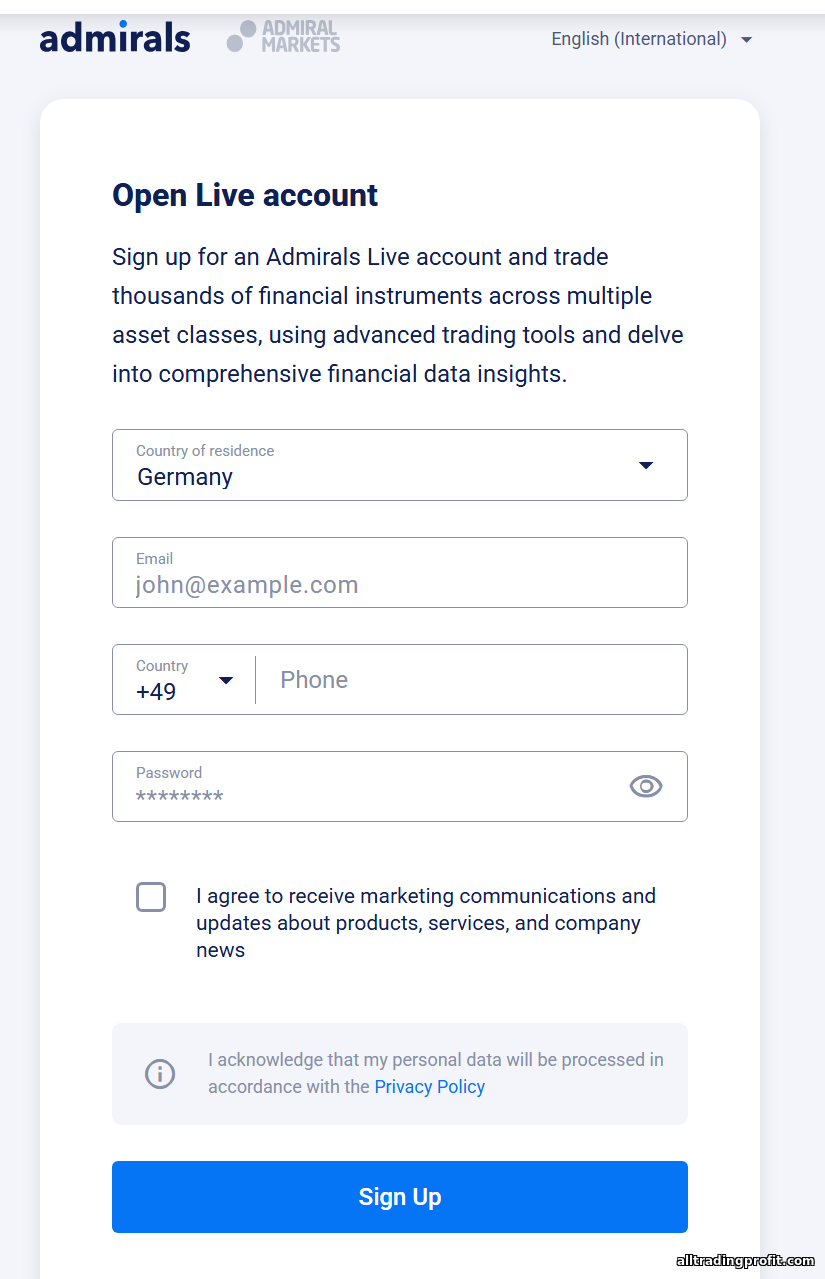
Task: Click into the Phone number field
Action: click(470, 680)
